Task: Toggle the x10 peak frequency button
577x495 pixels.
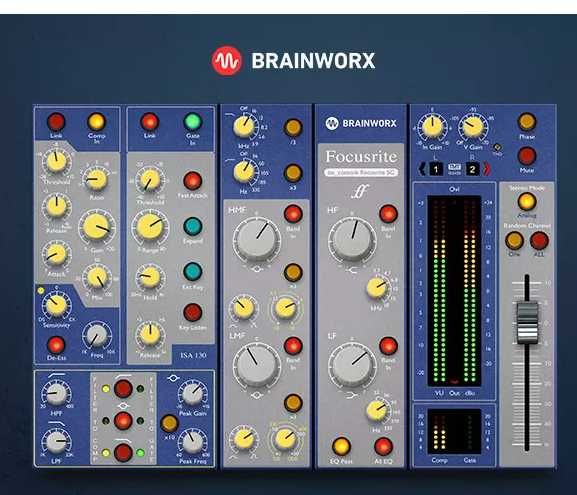Action: point(169,424)
